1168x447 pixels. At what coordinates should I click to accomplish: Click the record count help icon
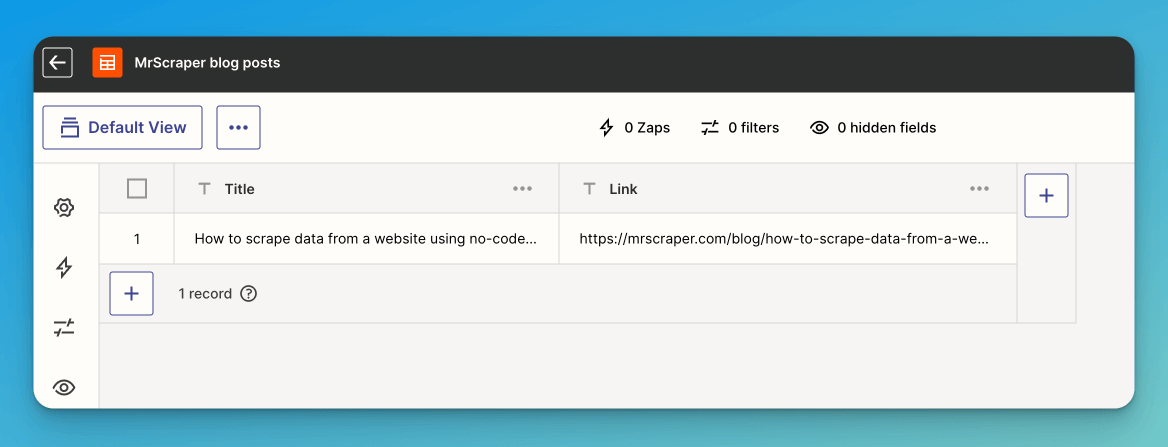coord(249,294)
